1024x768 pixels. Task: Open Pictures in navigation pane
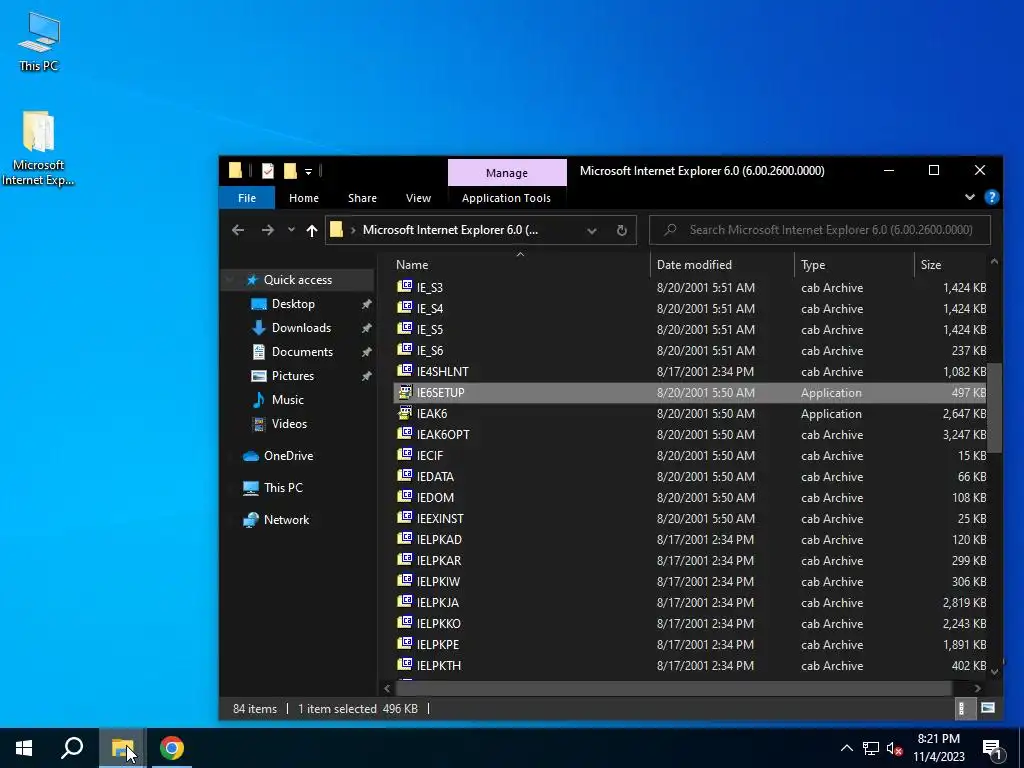(x=293, y=376)
